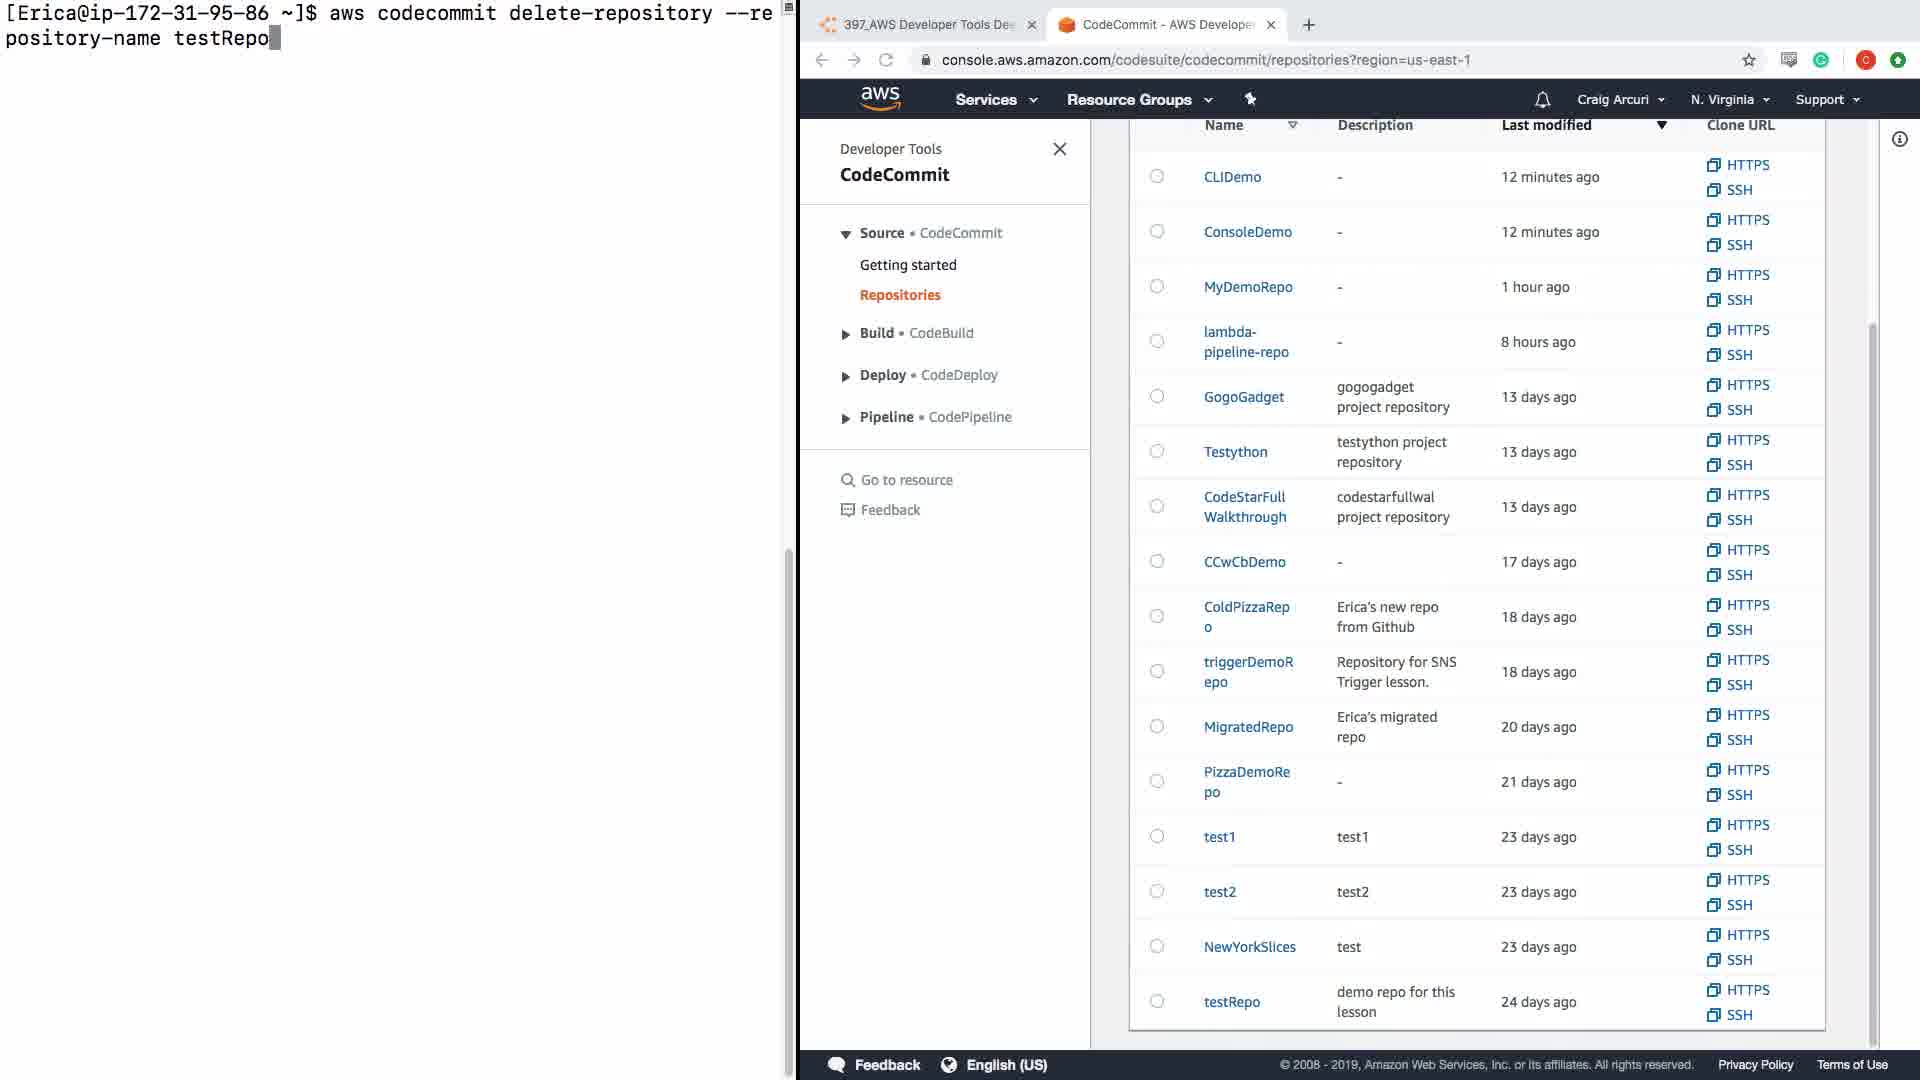This screenshot has width=1920, height=1080.
Task: Close the Developer Tools sidebar
Action: [1060, 149]
